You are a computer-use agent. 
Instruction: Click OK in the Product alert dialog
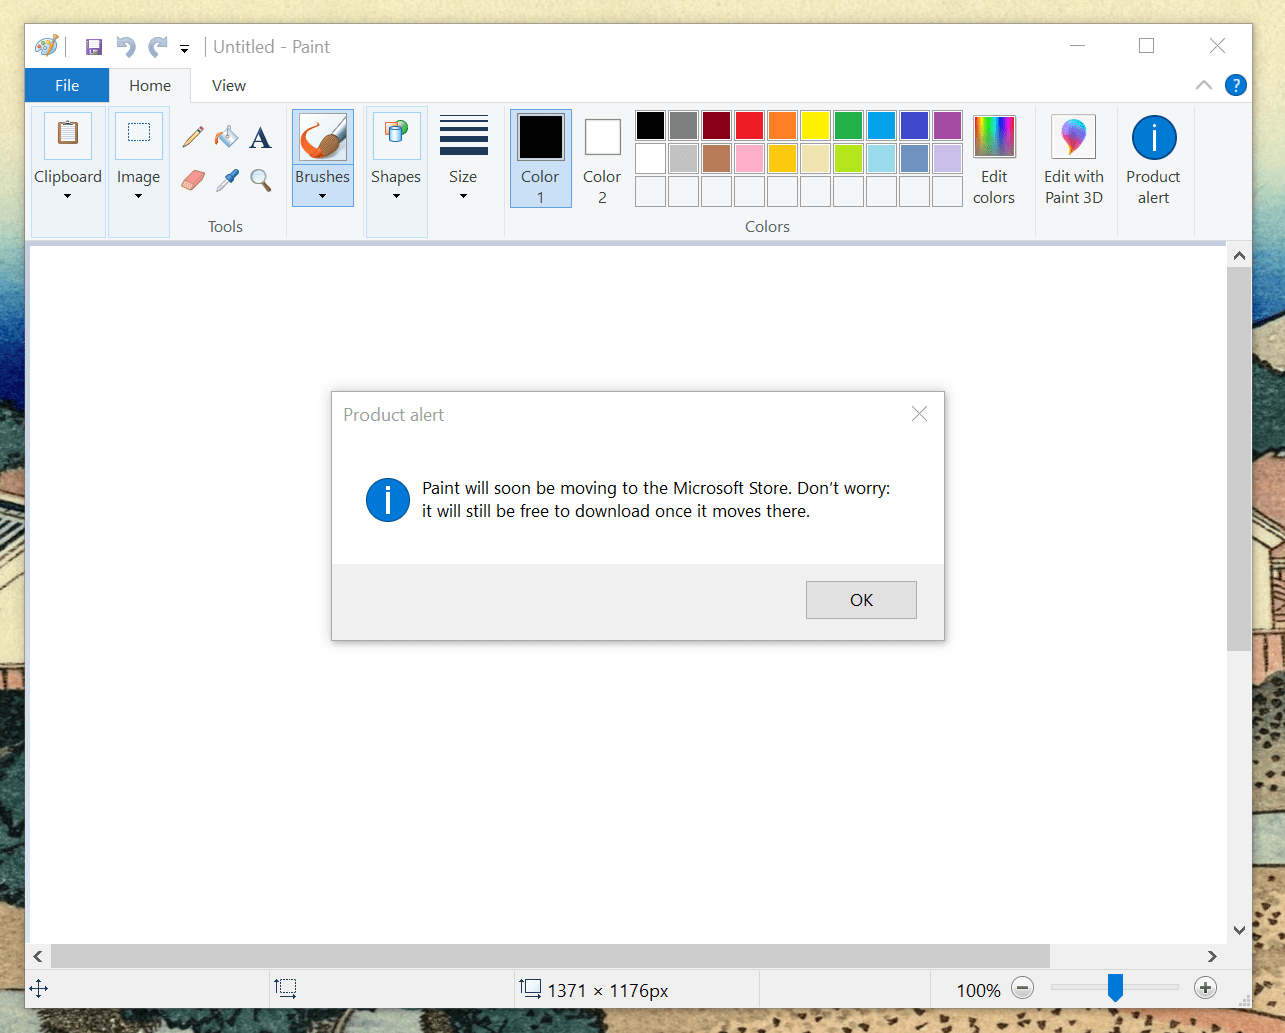point(861,600)
